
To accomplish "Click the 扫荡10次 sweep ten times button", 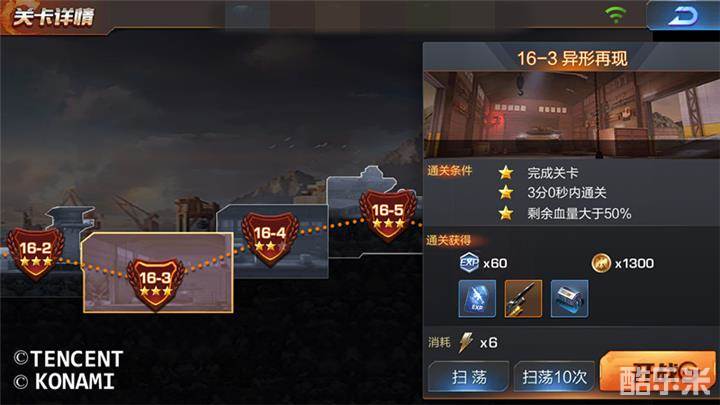I will [555, 377].
